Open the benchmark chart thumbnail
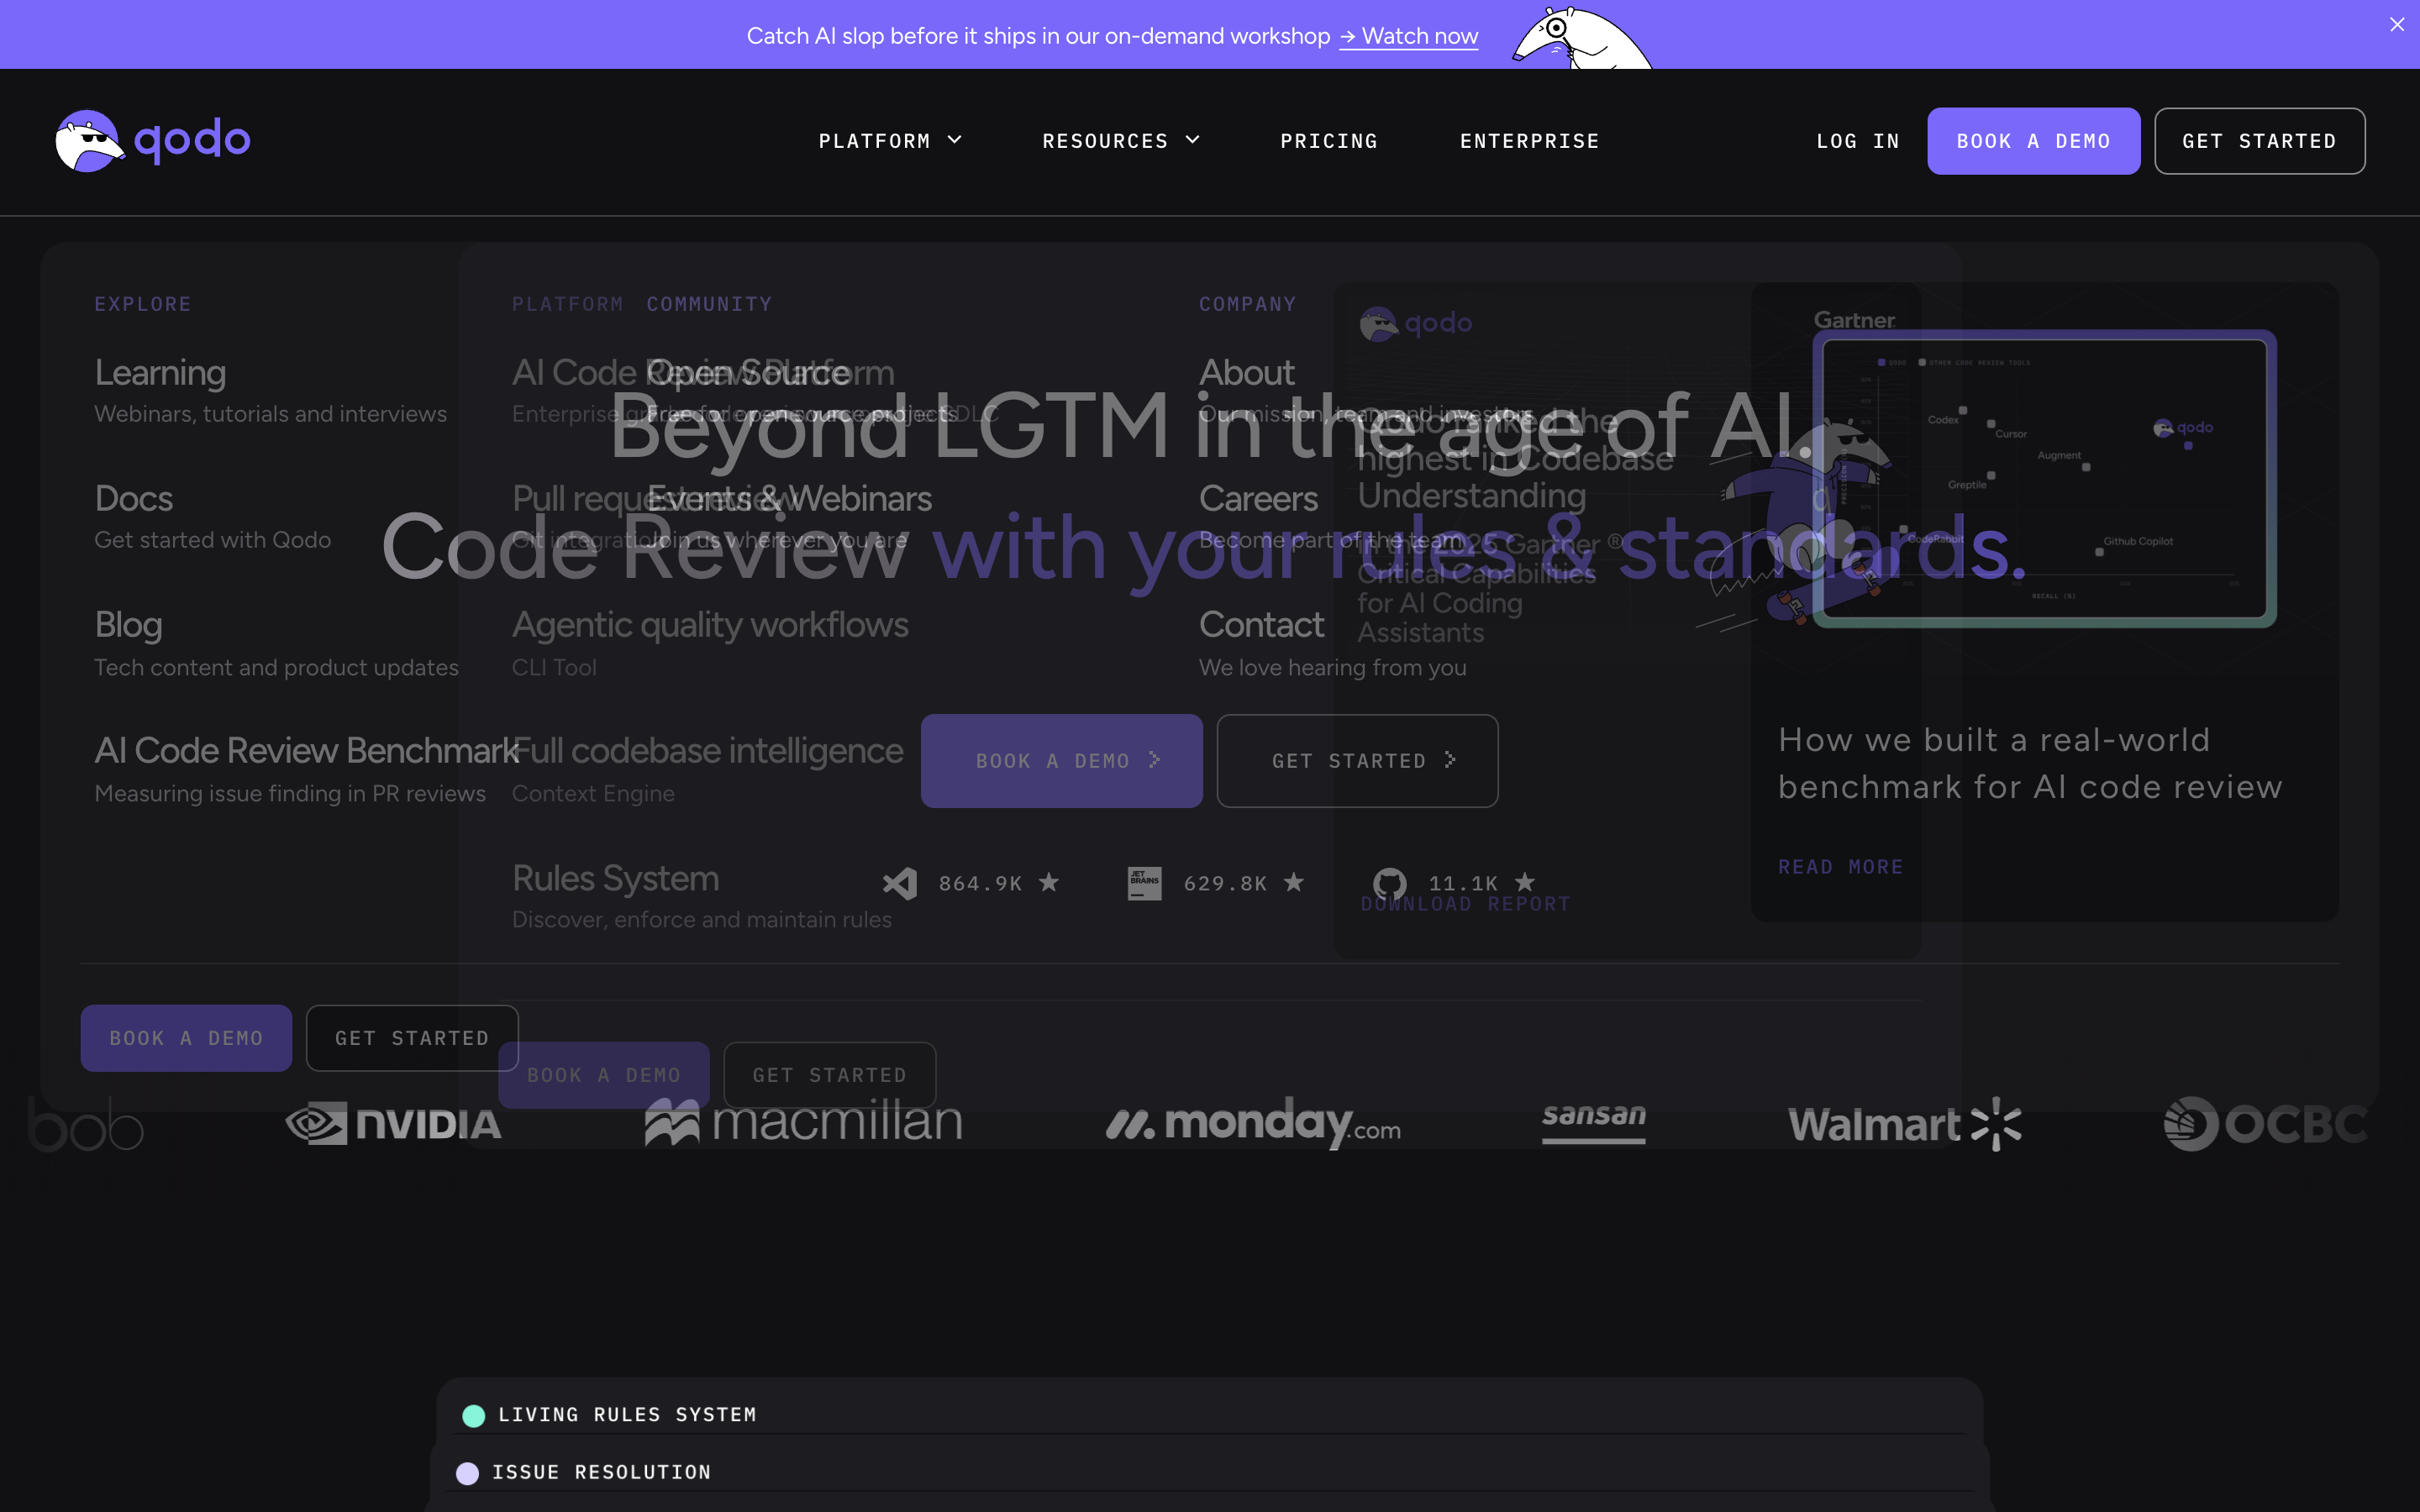 point(2044,479)
